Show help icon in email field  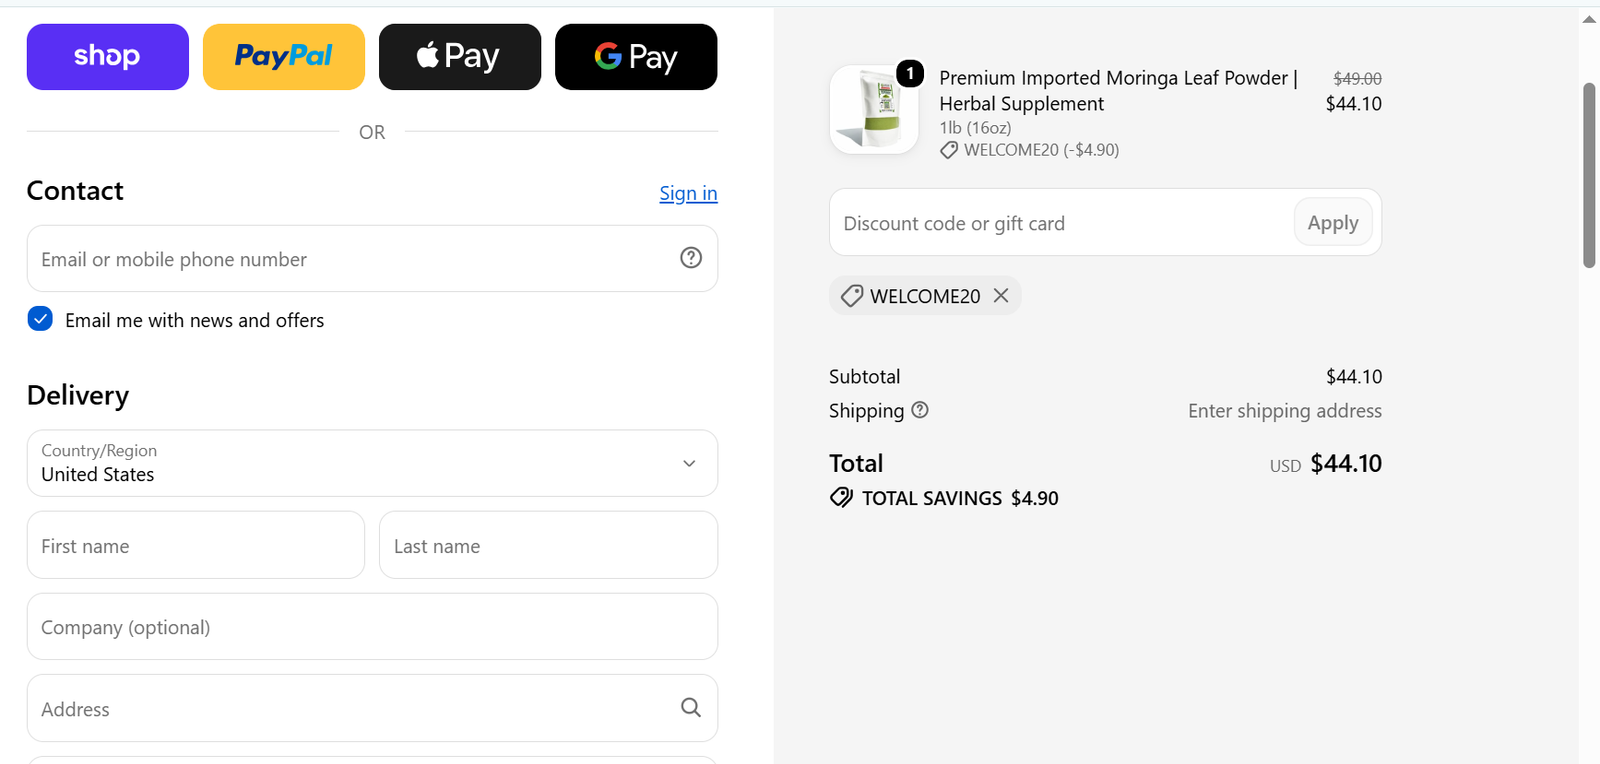coord(691,258)
